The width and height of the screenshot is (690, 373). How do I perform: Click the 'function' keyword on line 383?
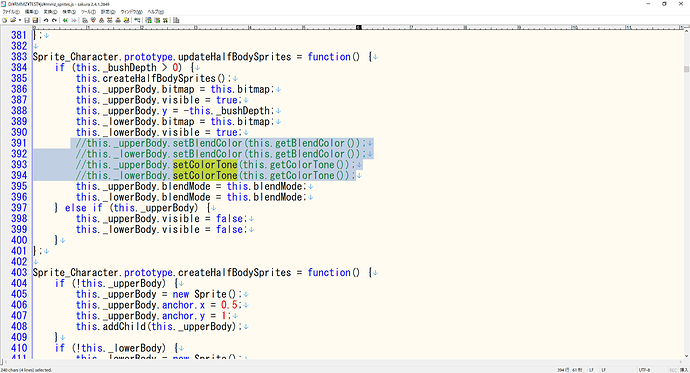click(329, 57)
